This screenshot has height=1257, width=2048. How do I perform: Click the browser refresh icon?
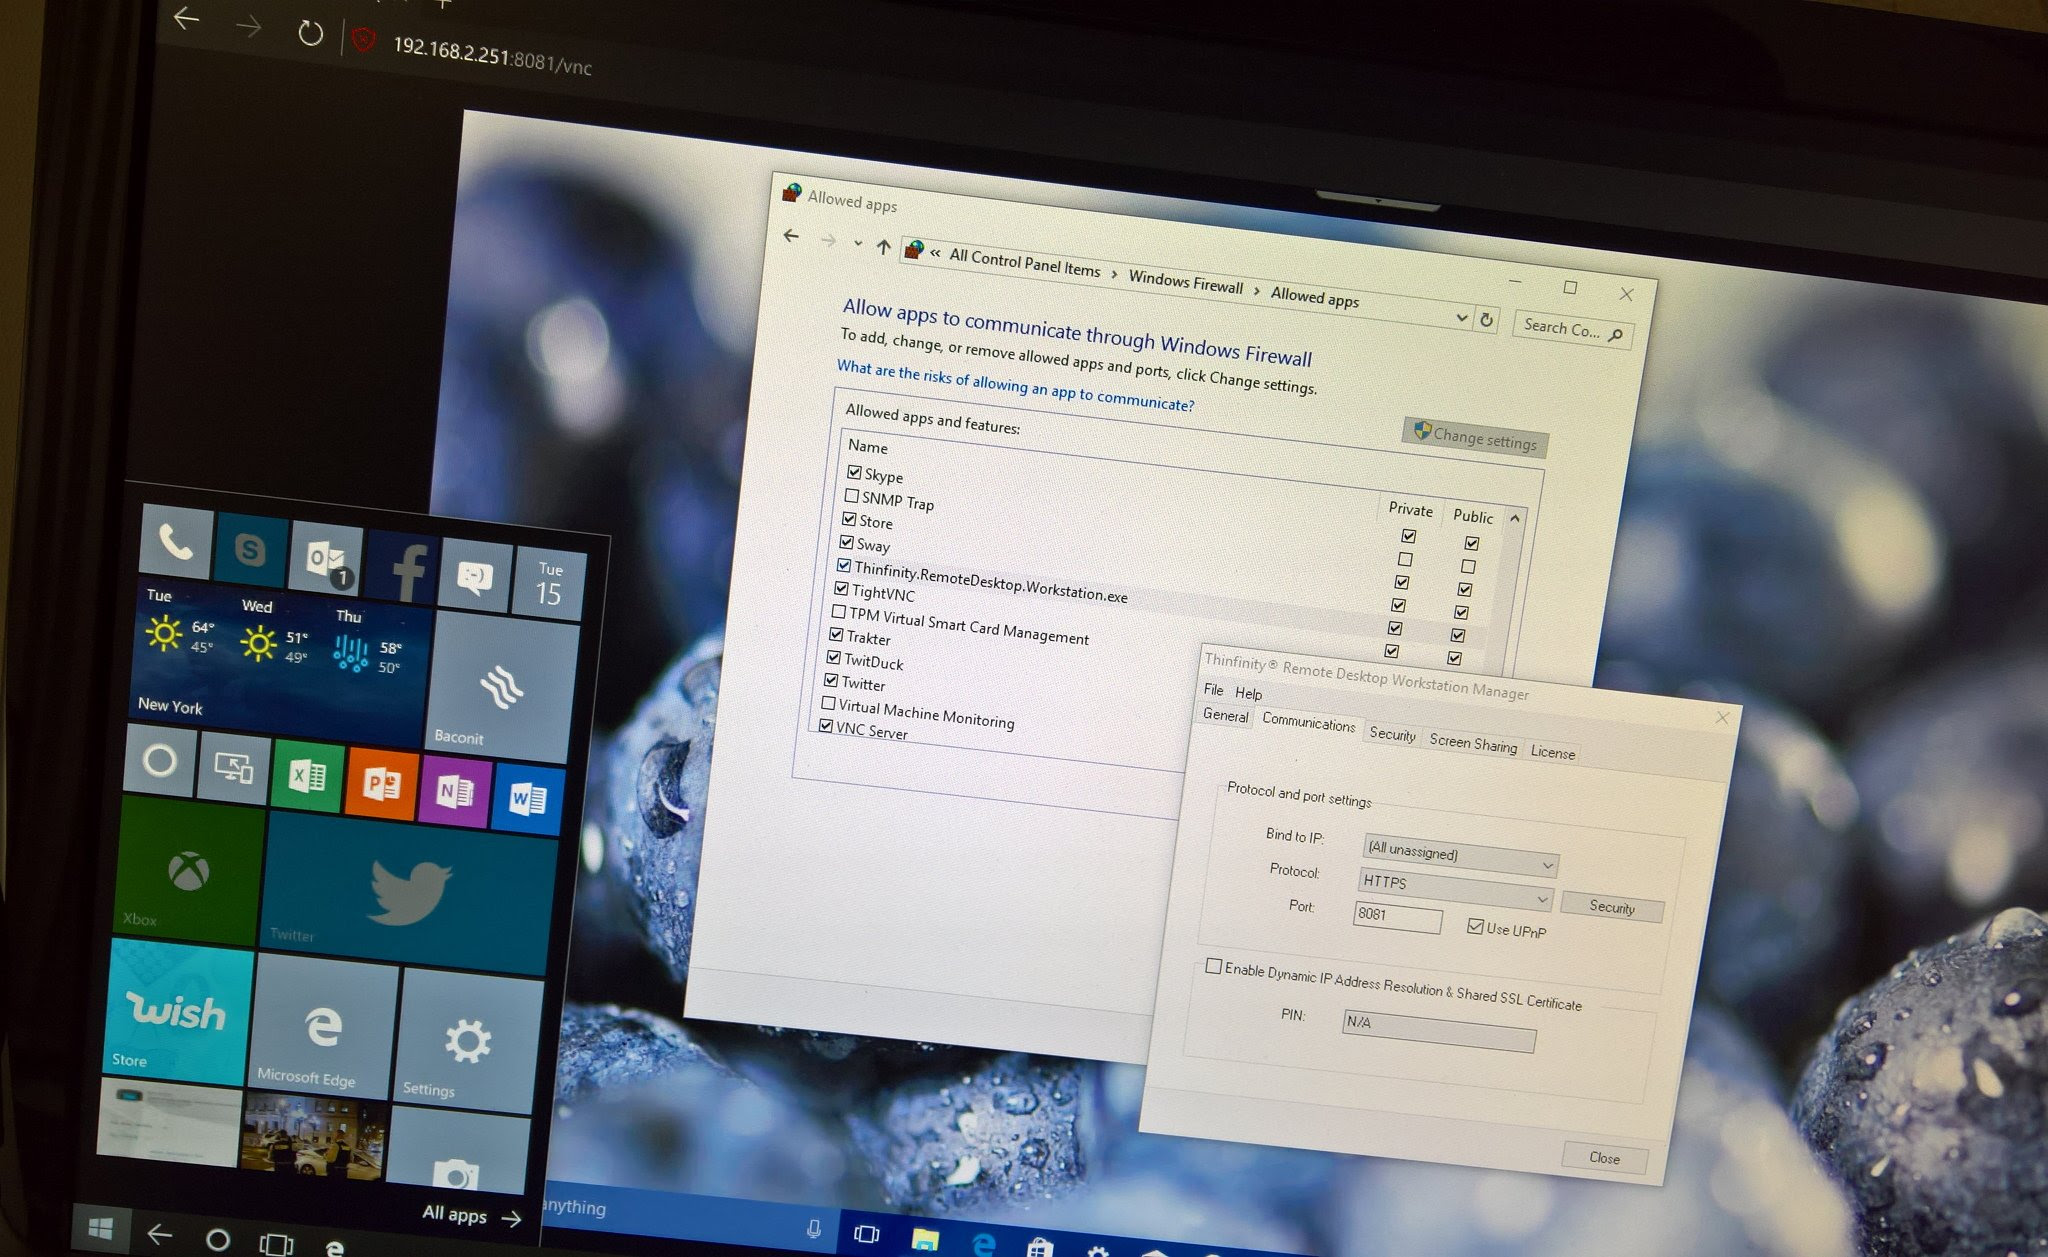click(311, 34)
